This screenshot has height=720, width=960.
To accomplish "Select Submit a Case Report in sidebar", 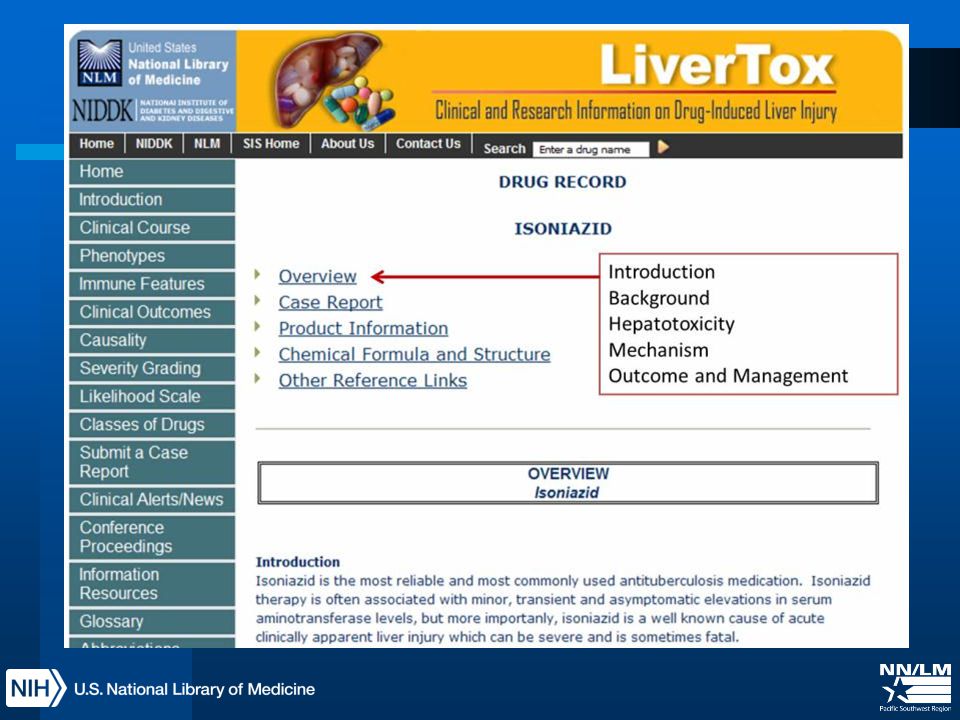I will pyautogui.click(x=152, y=462).
